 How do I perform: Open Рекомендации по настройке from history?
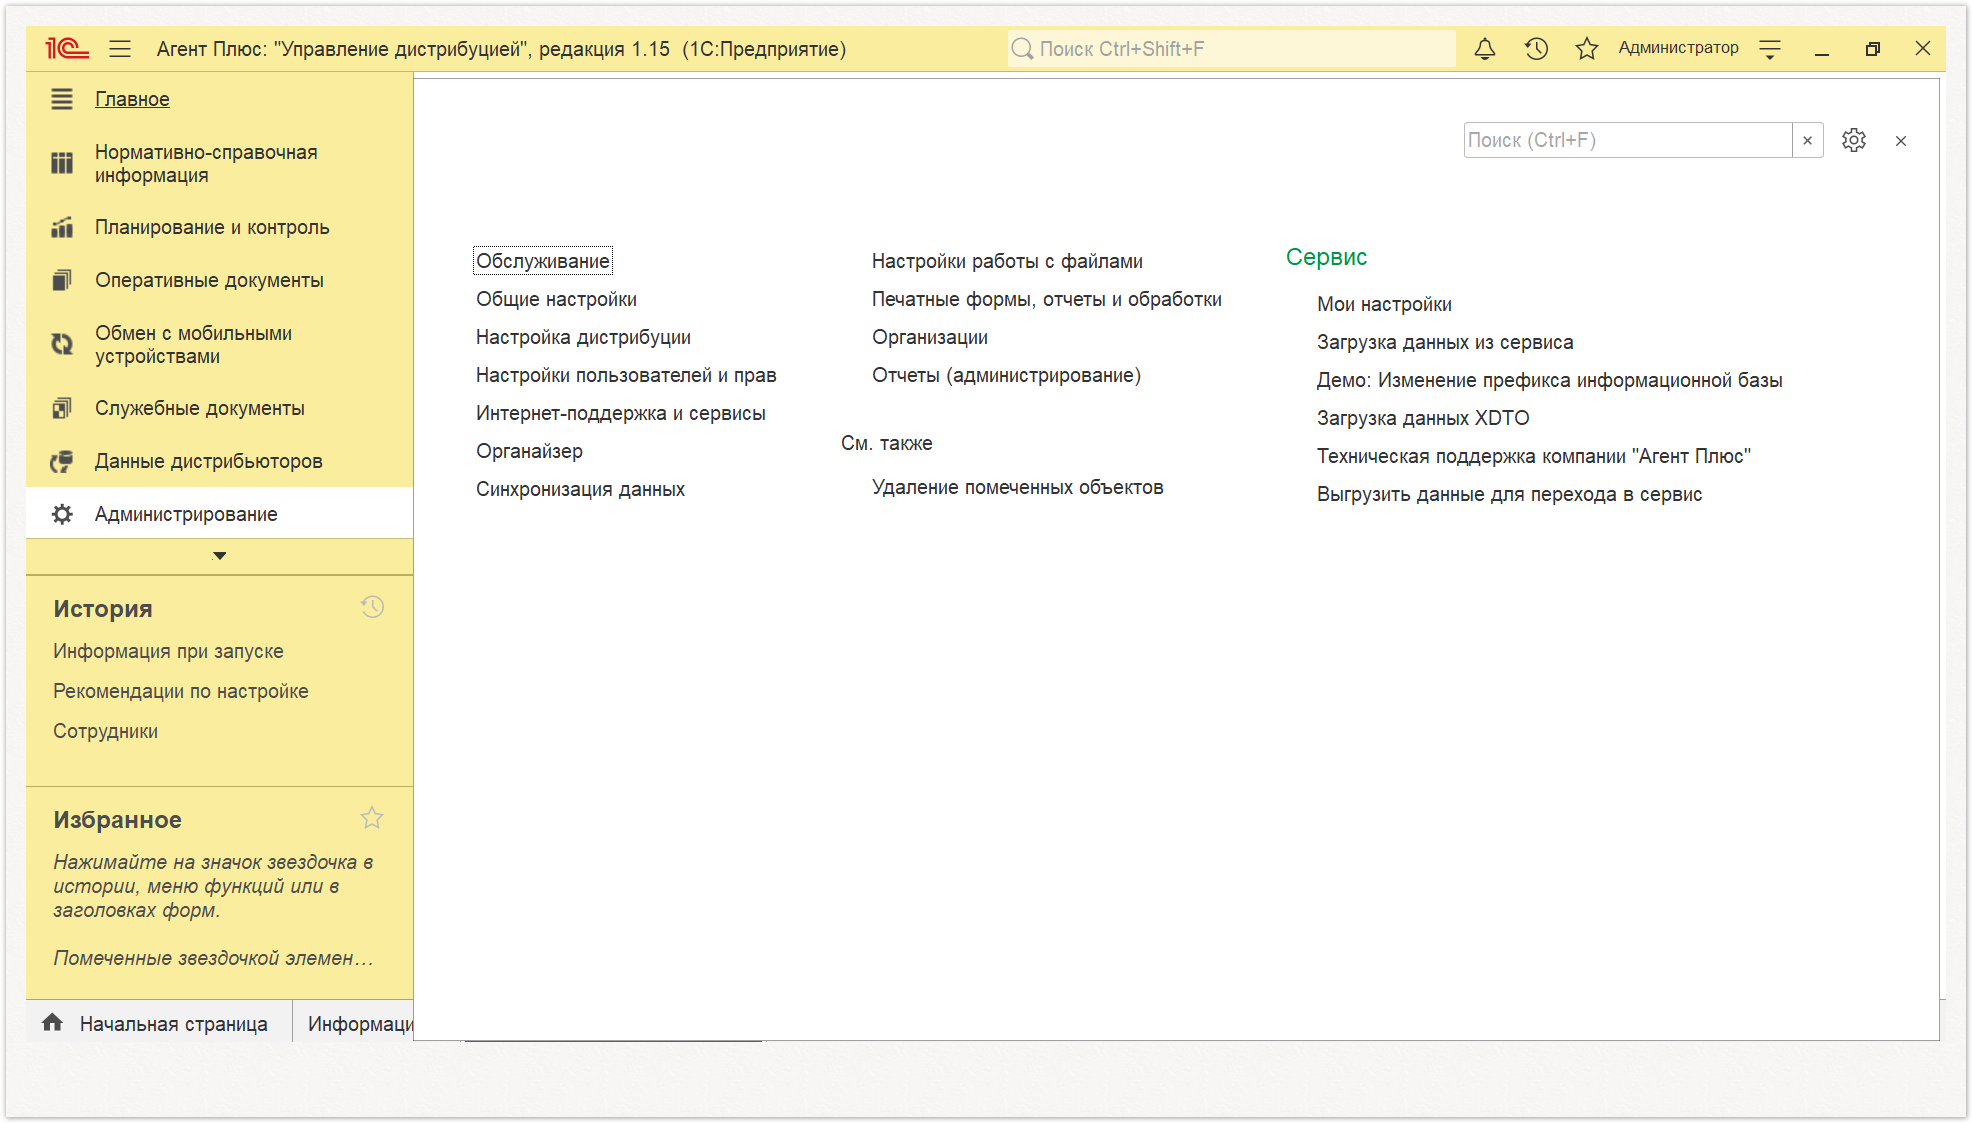click(x=180, y=691)
